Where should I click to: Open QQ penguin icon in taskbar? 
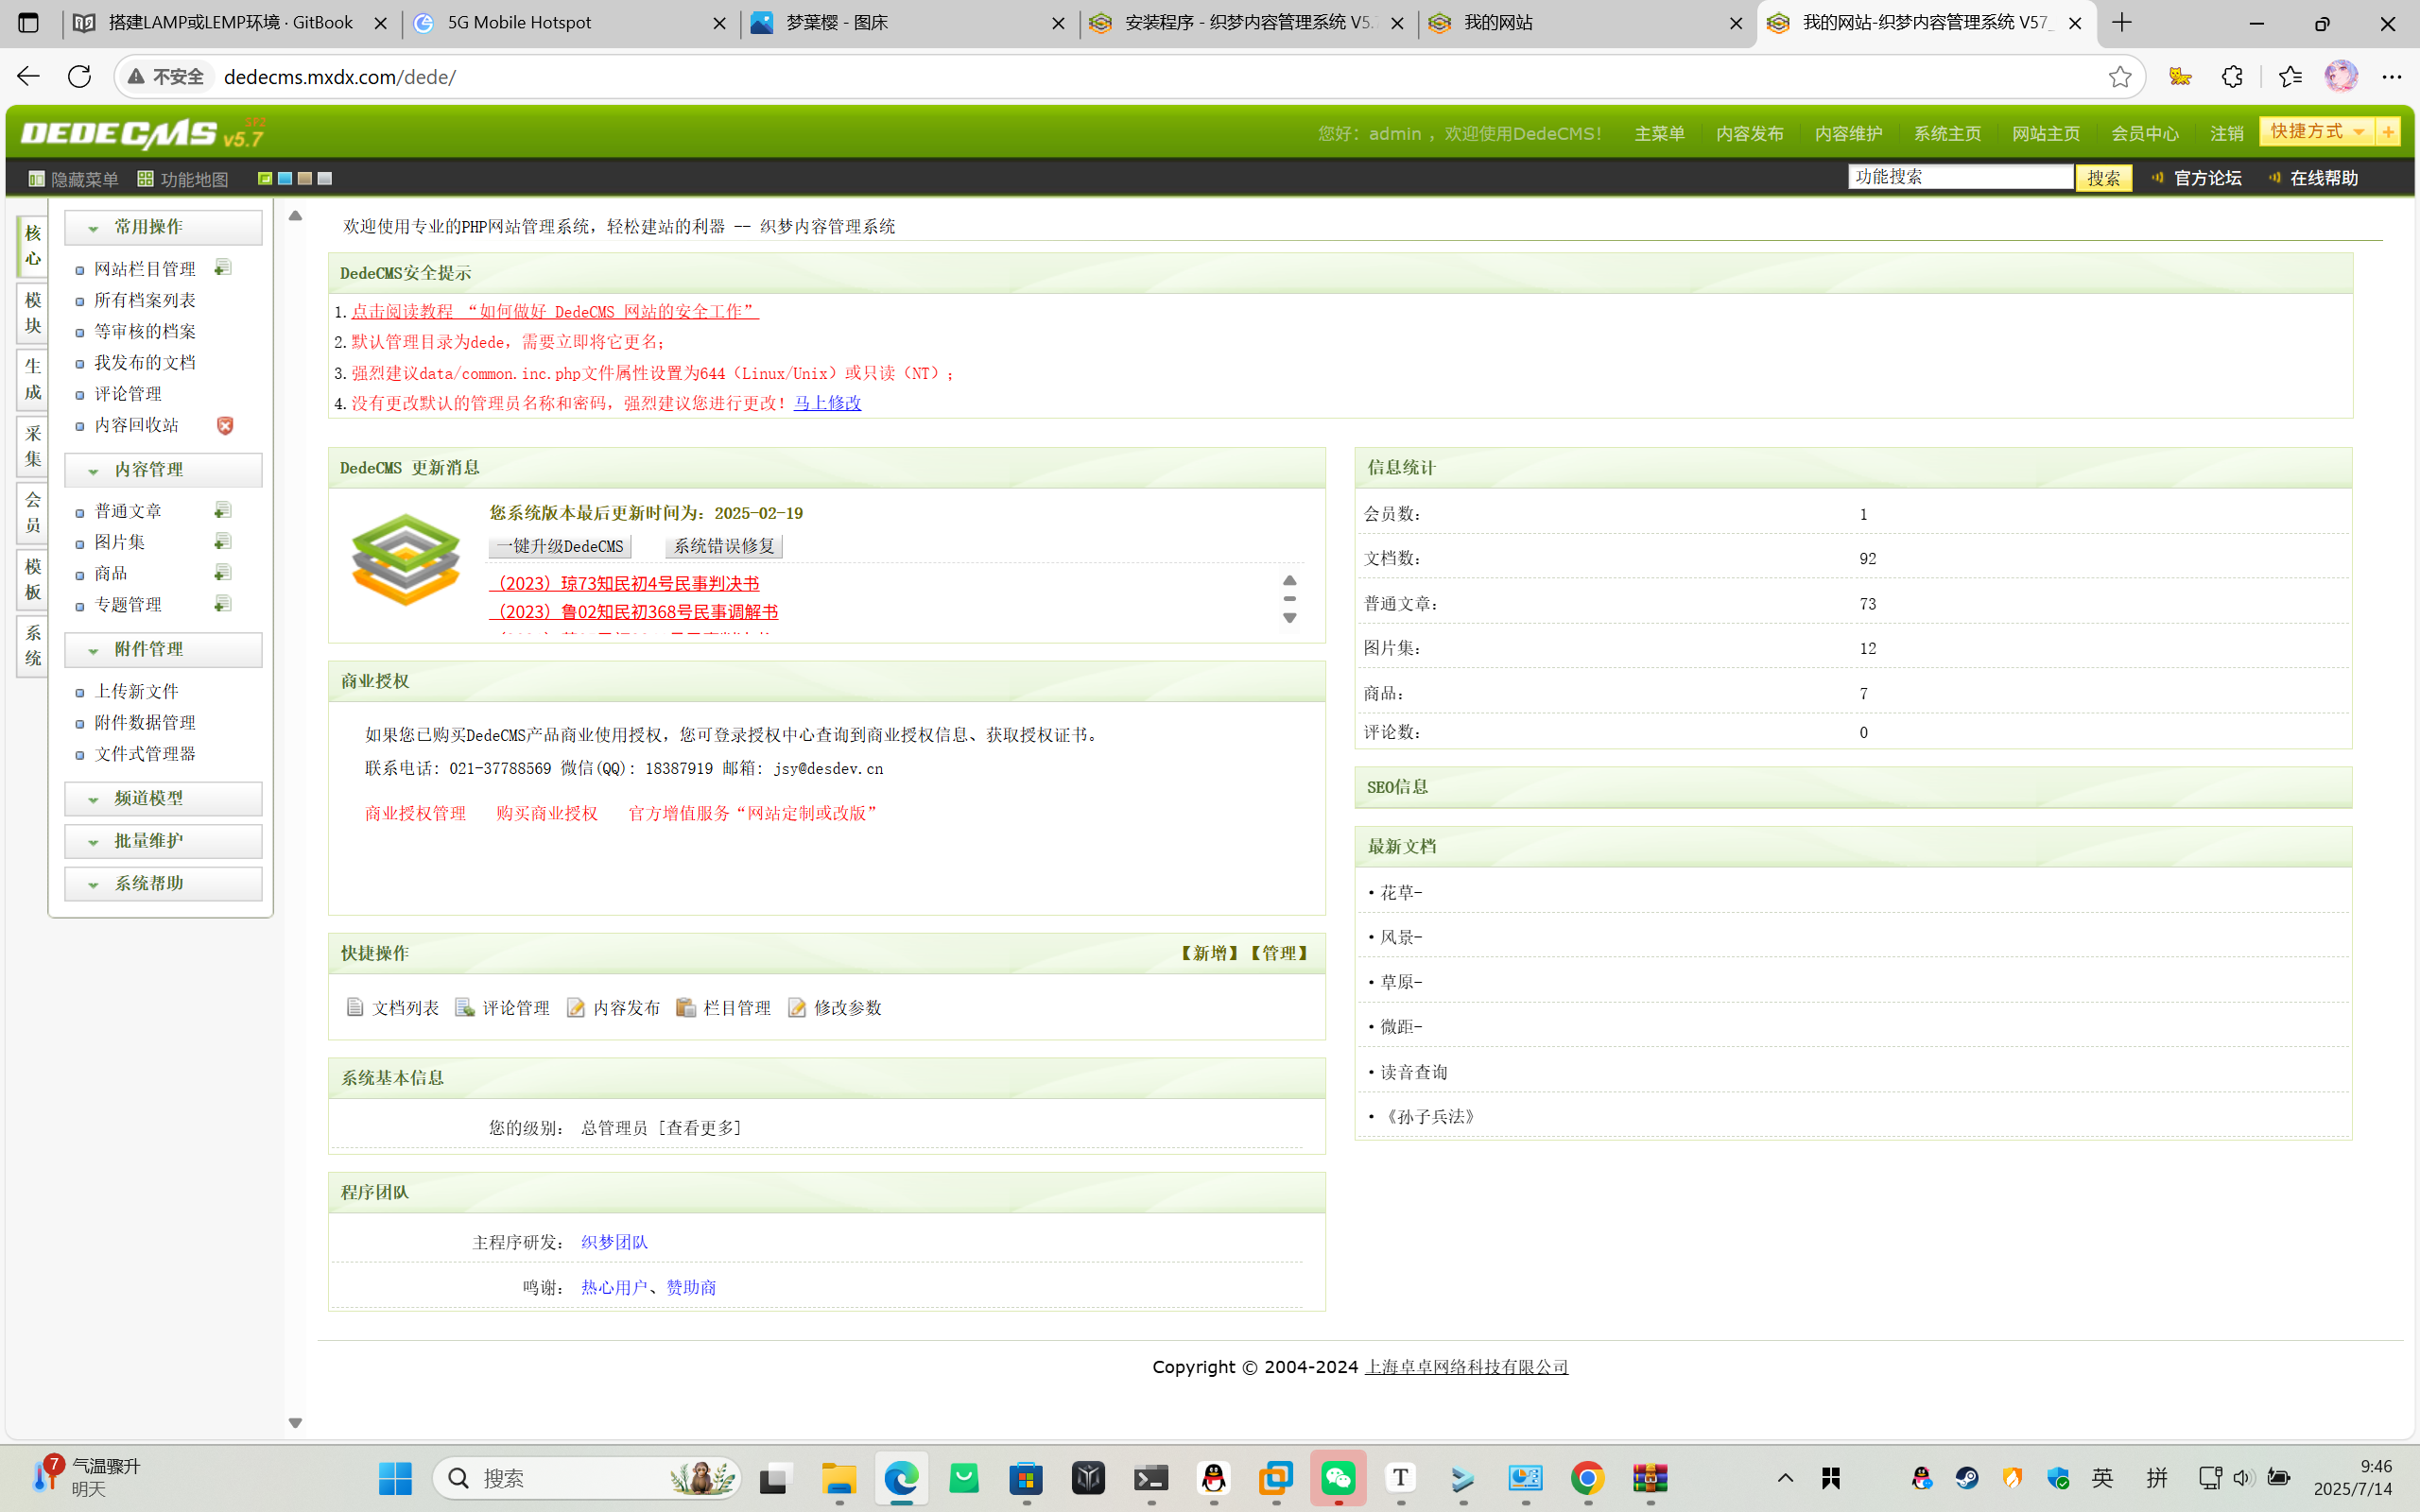(x=1213, y=1478)
